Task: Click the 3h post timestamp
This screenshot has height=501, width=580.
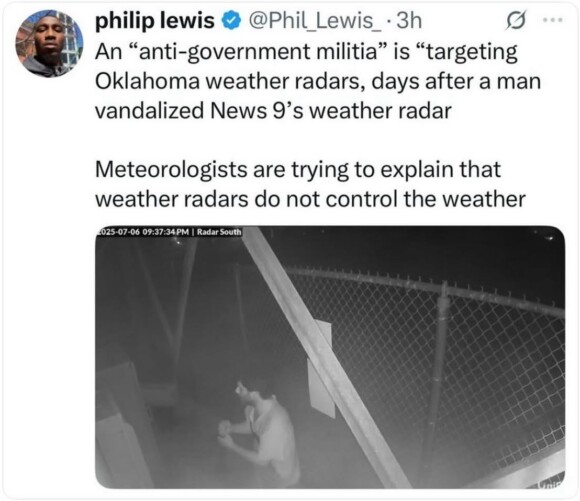Action: pos(409,20)
